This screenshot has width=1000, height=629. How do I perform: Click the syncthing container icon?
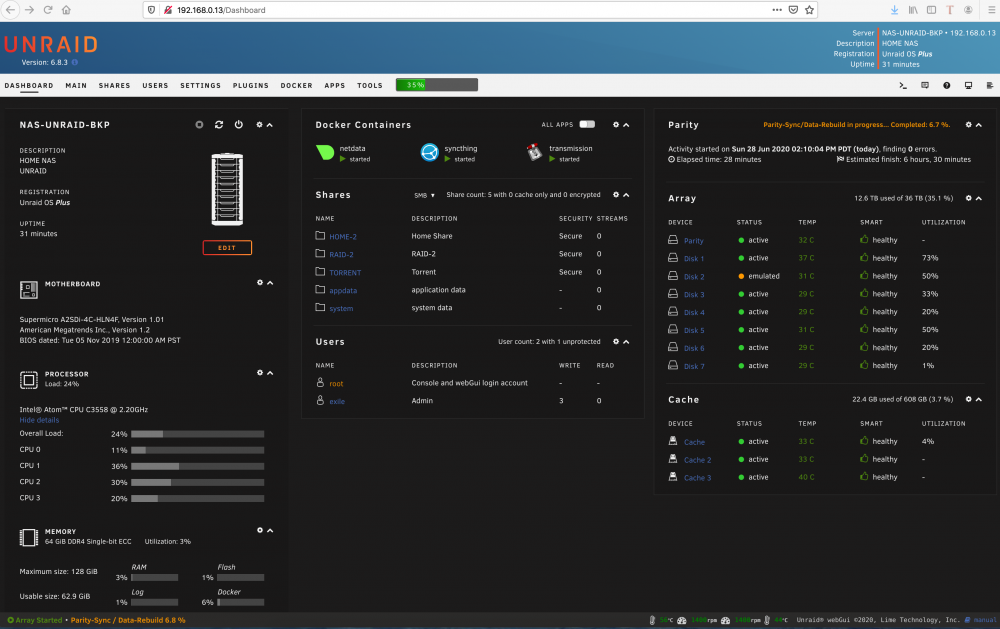click(x=430, y=152)
